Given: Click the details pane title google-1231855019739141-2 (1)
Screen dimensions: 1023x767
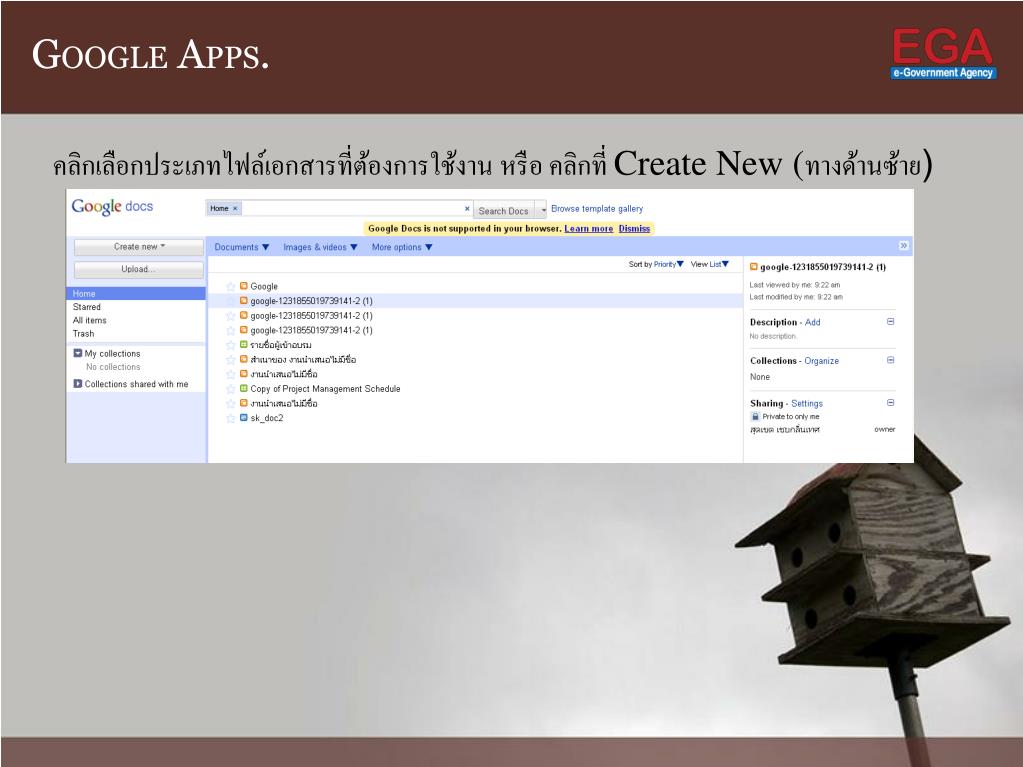Looking at the screenshot, I should tap(823, 267).
